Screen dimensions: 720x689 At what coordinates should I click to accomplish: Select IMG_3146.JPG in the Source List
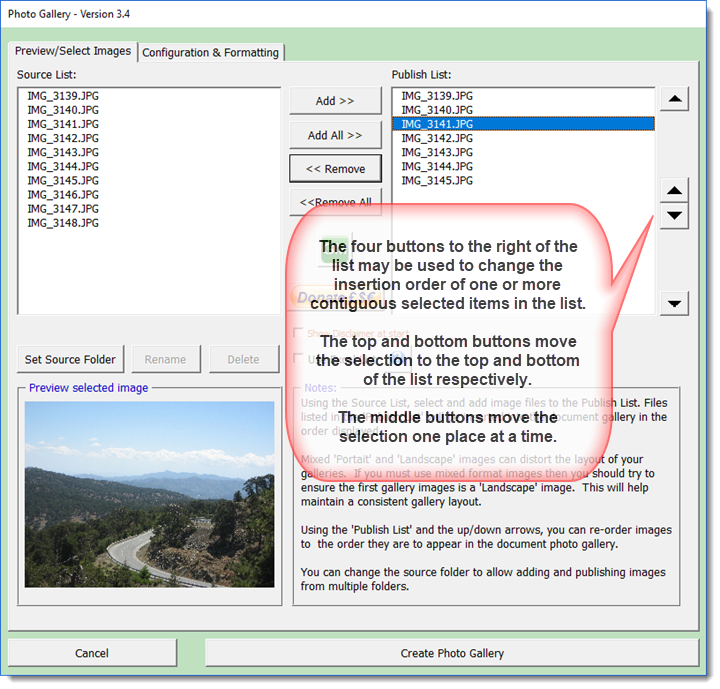click(x=63, y=195)
